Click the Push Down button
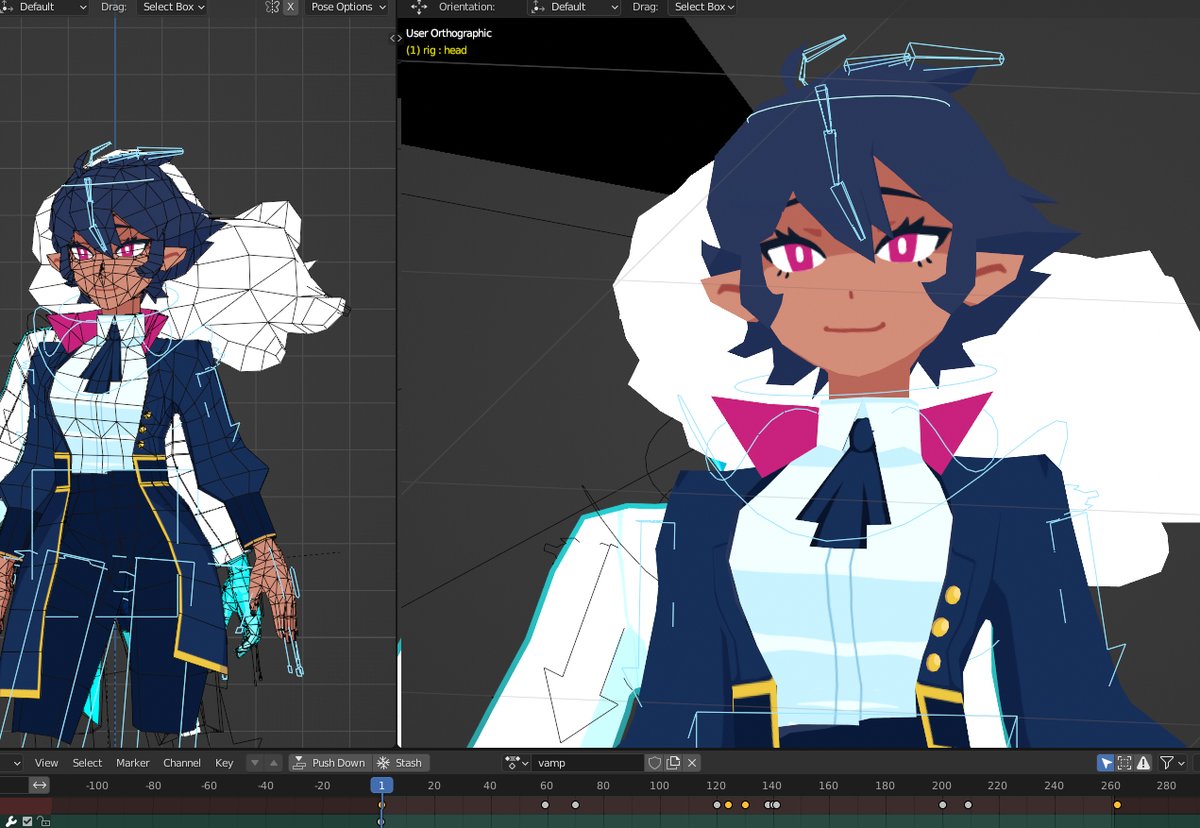Image resolution: width=1200 pixels, height=828 pixels. click(x=330, y=763)
